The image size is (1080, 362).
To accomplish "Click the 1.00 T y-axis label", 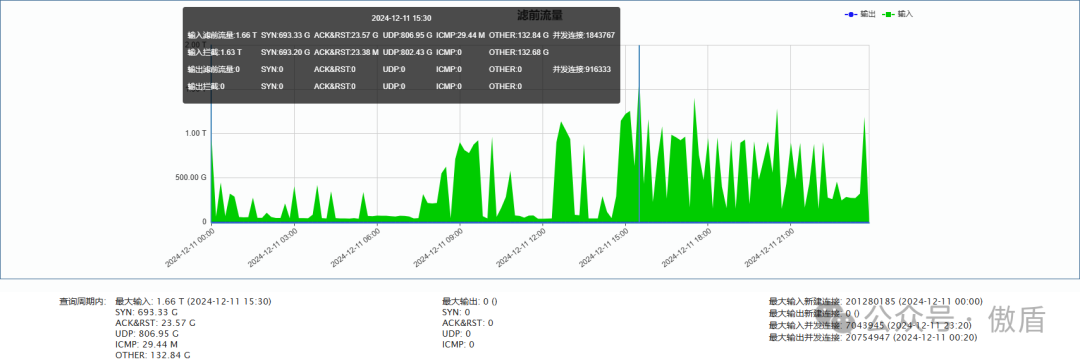I will click(195, 133).
